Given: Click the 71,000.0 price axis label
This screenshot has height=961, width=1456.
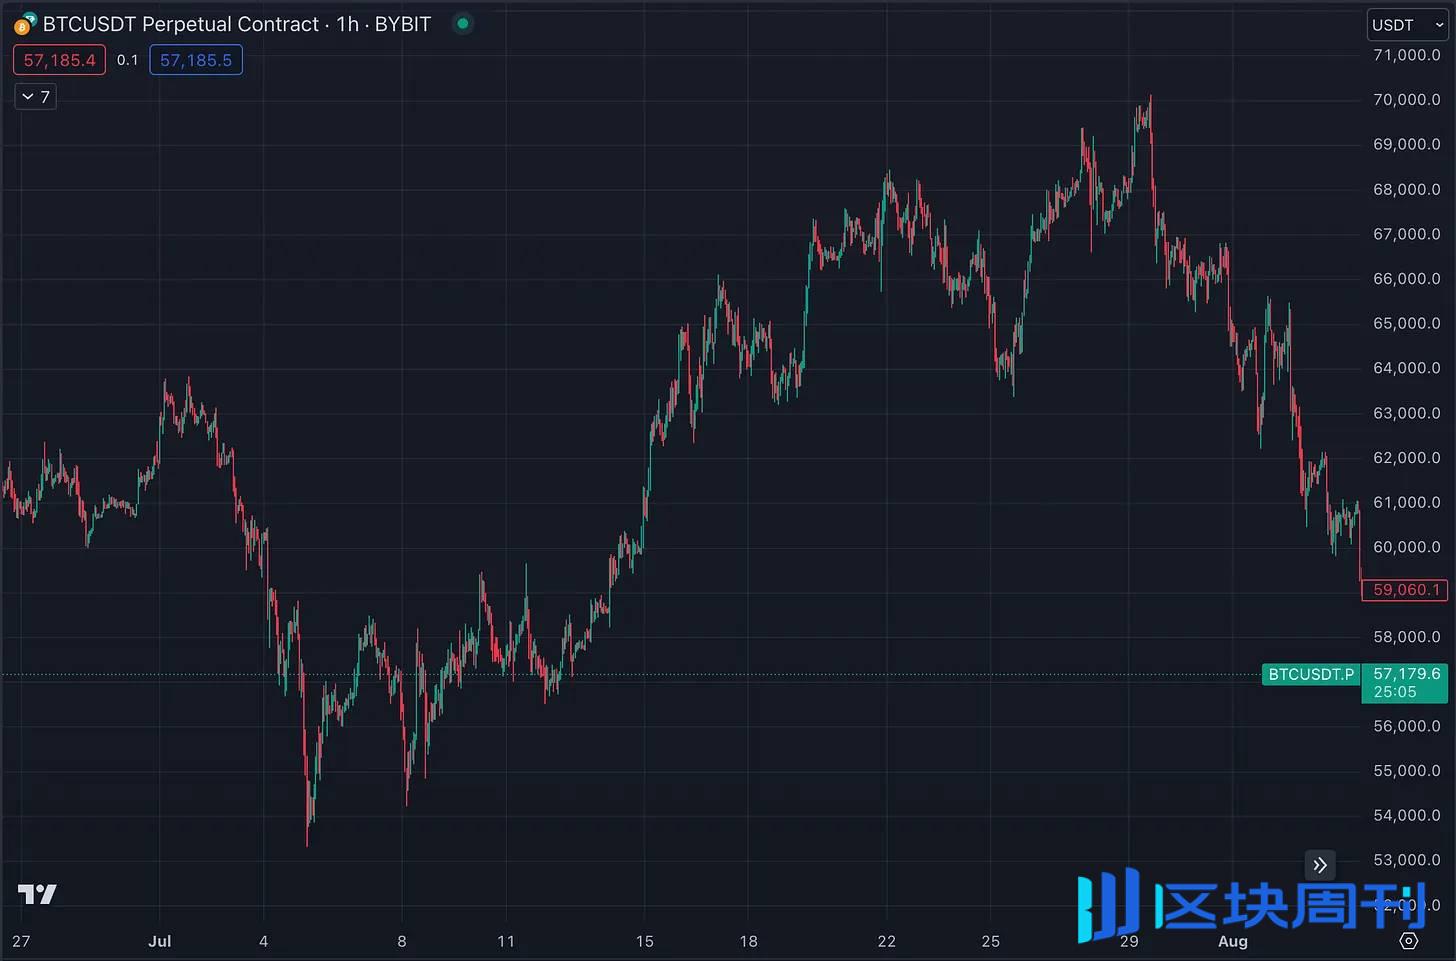Looking at the screenshot, I should pyautogui.click(x=1406, y=55).
